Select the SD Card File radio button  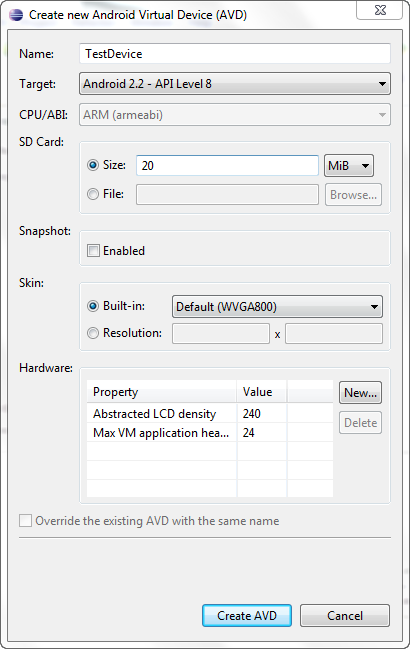point(93,194)
